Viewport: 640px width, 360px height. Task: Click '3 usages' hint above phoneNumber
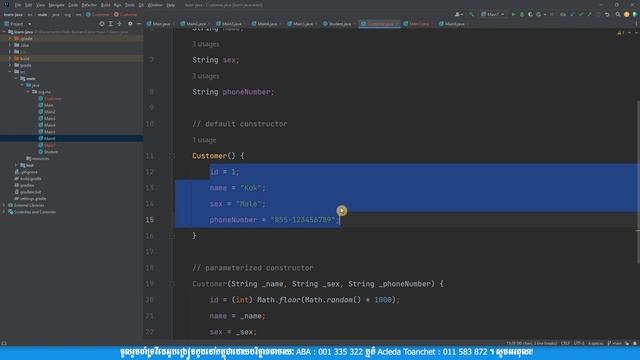pos(206,76)
